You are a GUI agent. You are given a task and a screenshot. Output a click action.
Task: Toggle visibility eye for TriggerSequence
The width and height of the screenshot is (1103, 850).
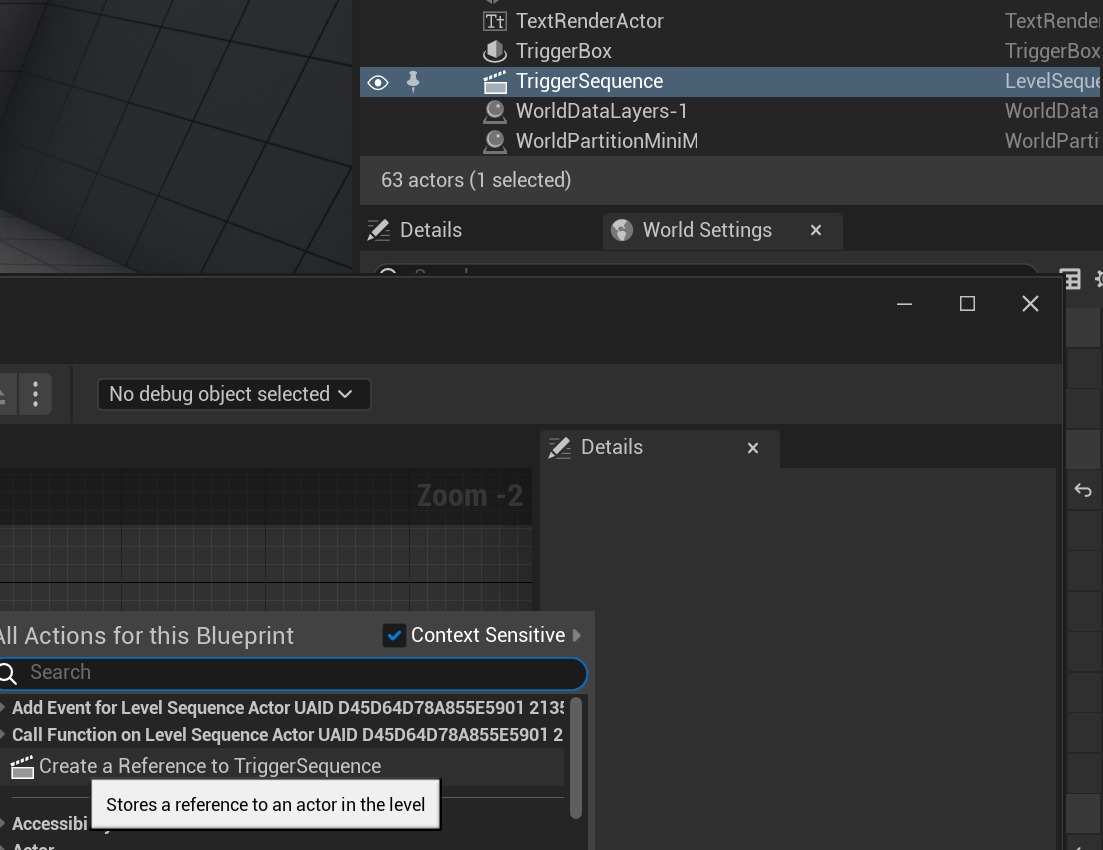pos(378,82)
